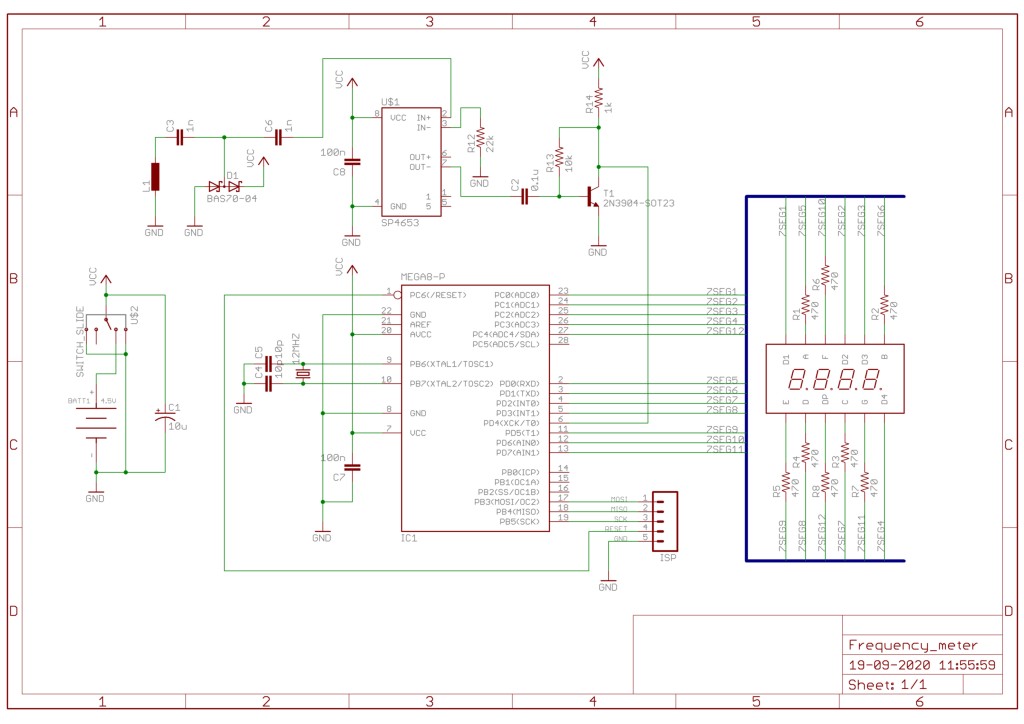Select the L1 inductor symbol
Screen dimensions: 1024x724
[x=155, y=176]
